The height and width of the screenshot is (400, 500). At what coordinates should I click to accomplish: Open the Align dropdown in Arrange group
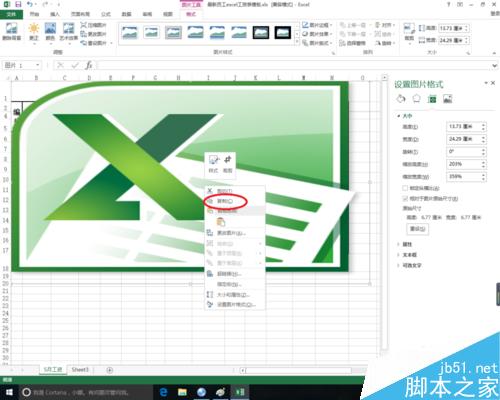click(385, 25)
